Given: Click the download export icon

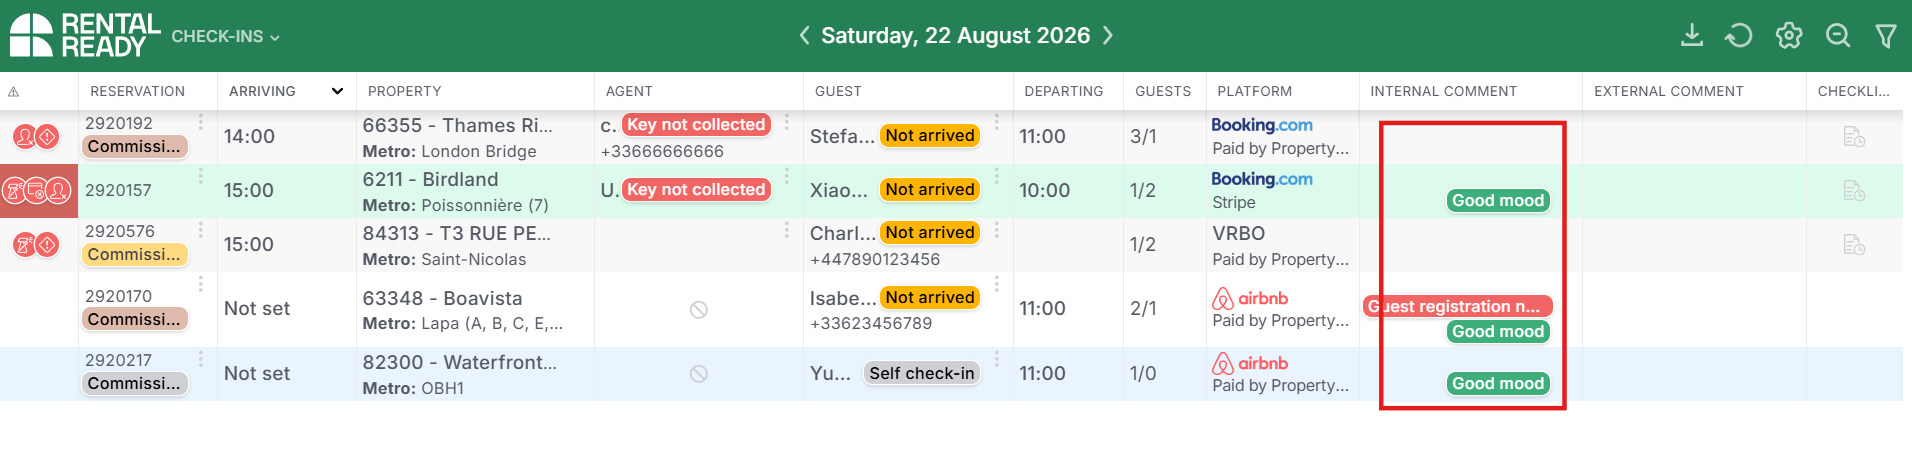Looking at the screenshot, I should click(x=1691, y=35).
